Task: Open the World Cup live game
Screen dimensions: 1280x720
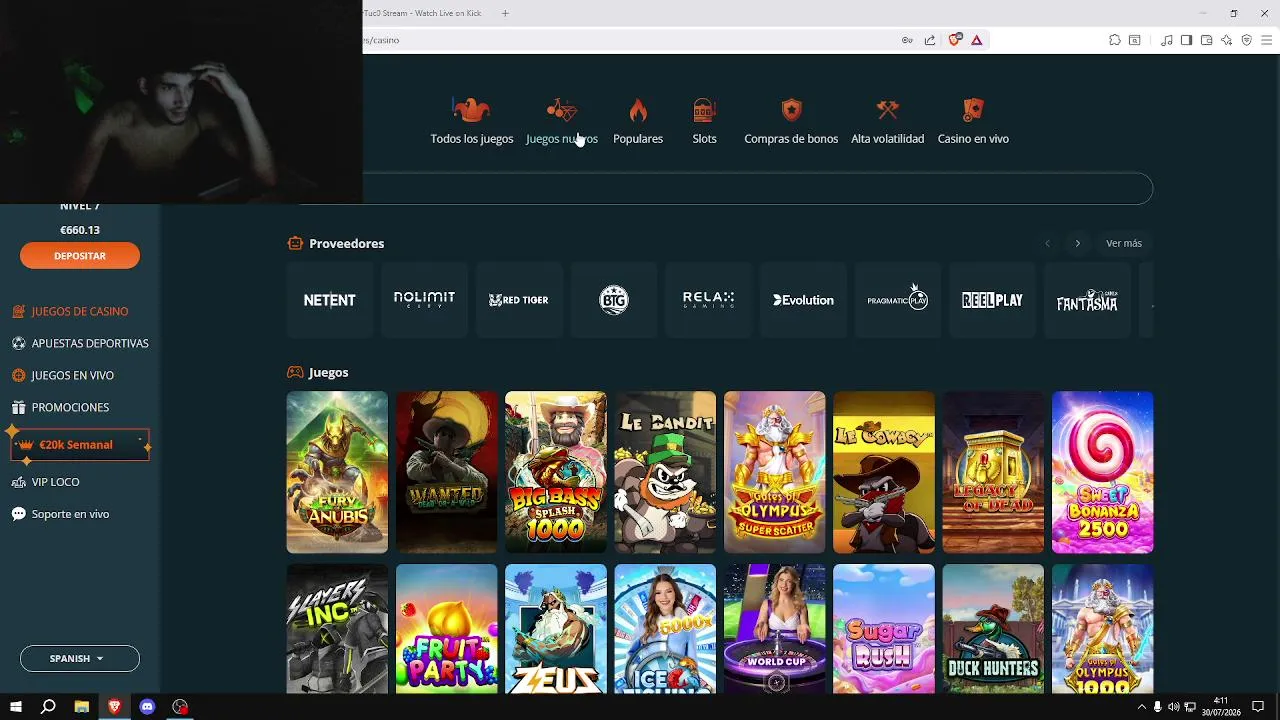Action: pyautogui.click(x=775, y=629)
